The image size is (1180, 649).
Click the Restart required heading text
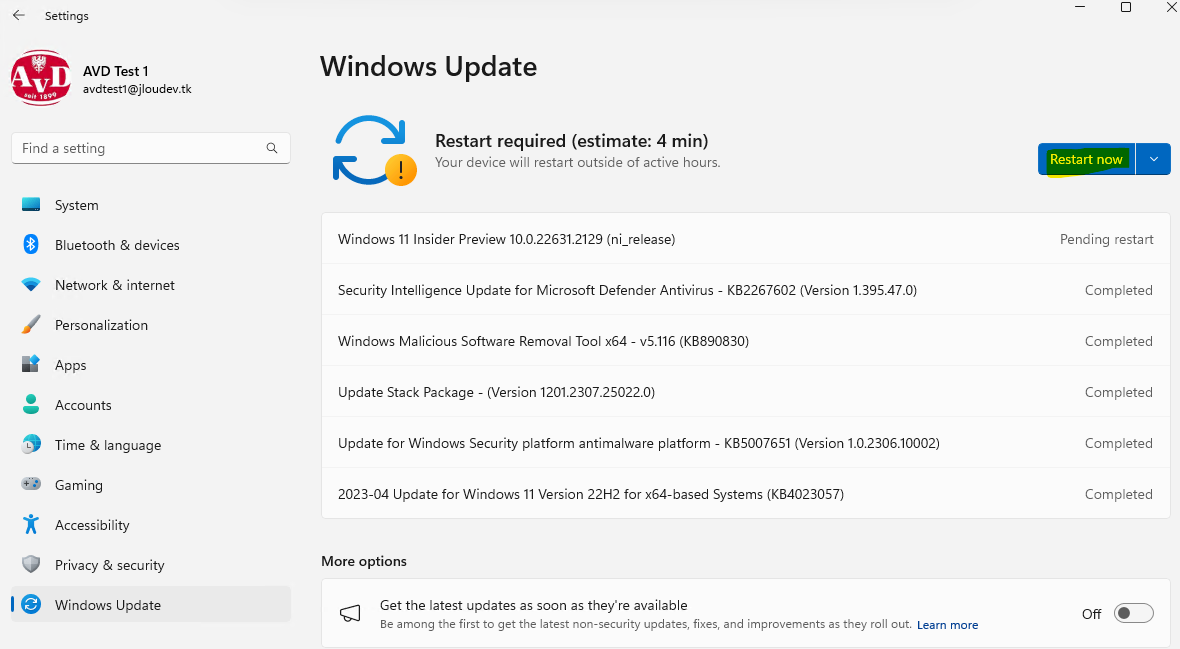571,141
